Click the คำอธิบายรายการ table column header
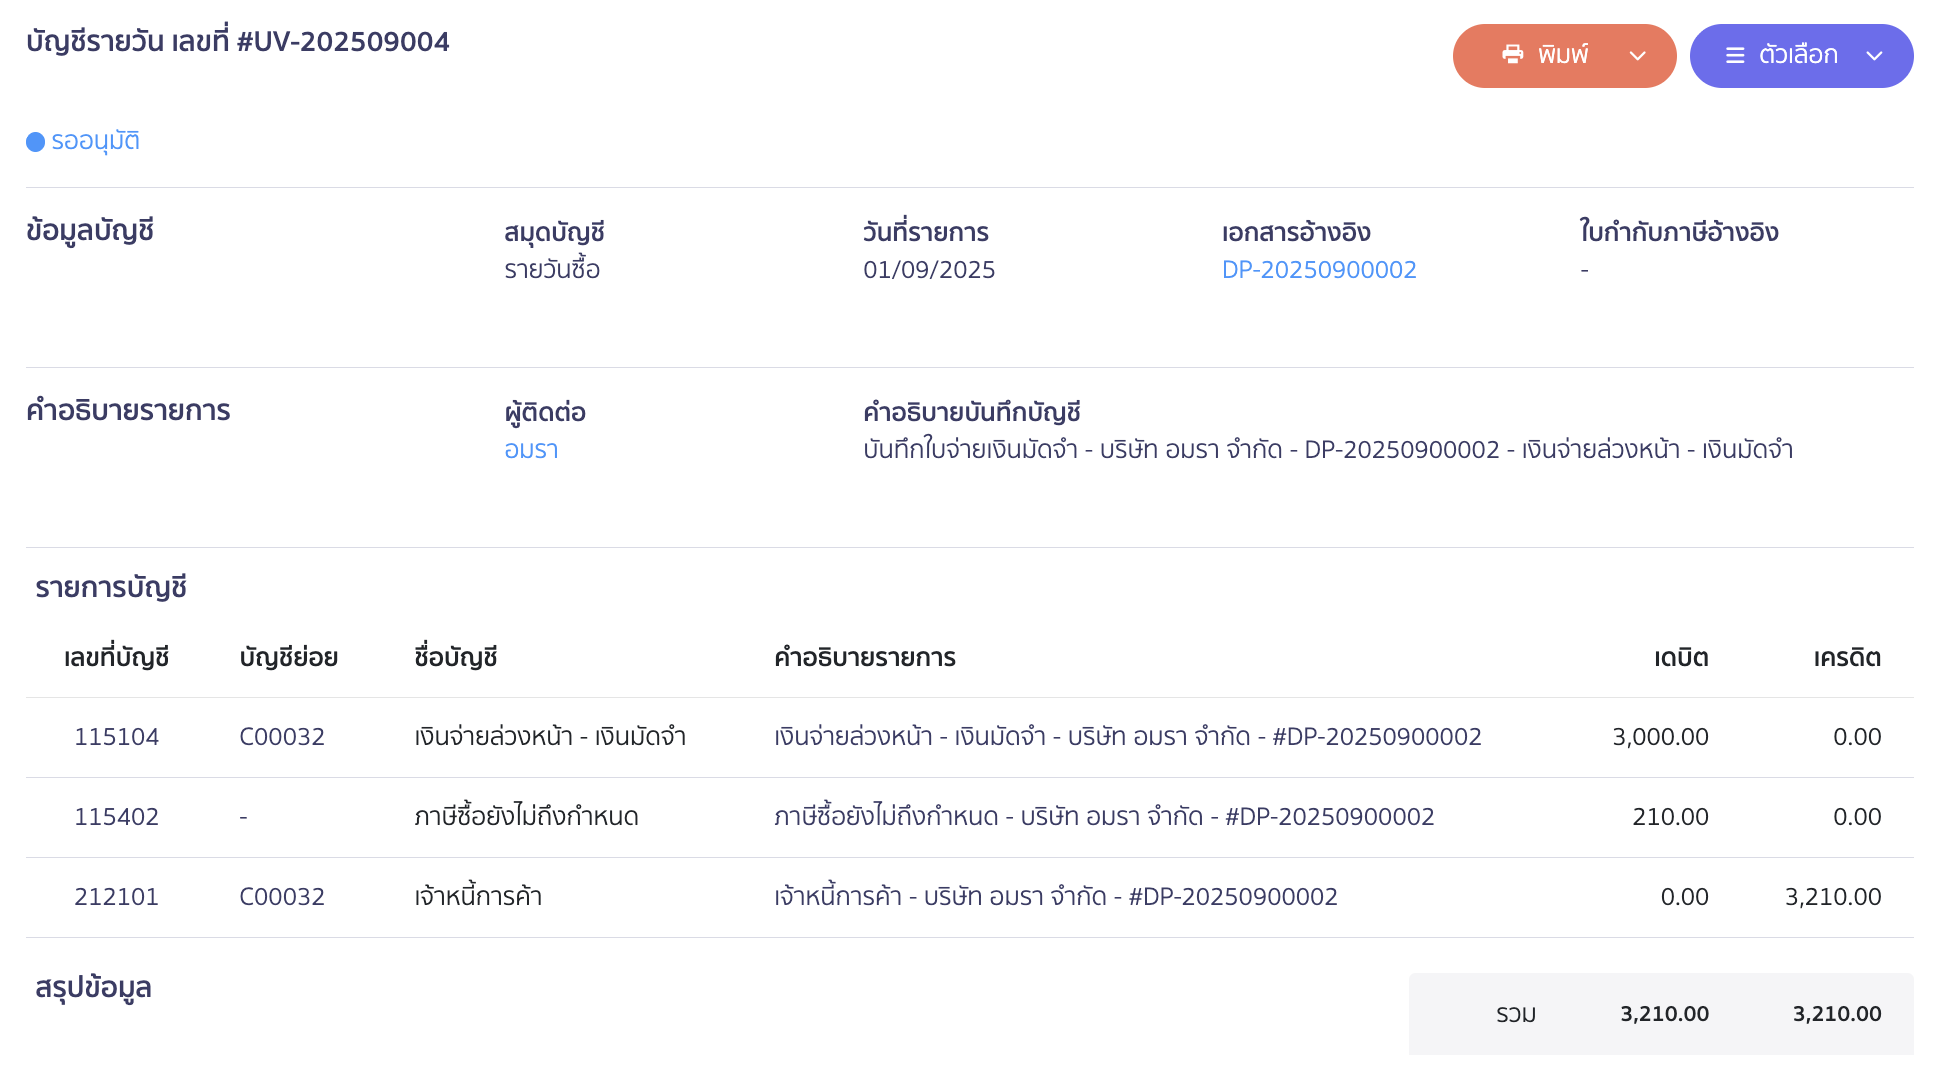 [x=865, y=658]
